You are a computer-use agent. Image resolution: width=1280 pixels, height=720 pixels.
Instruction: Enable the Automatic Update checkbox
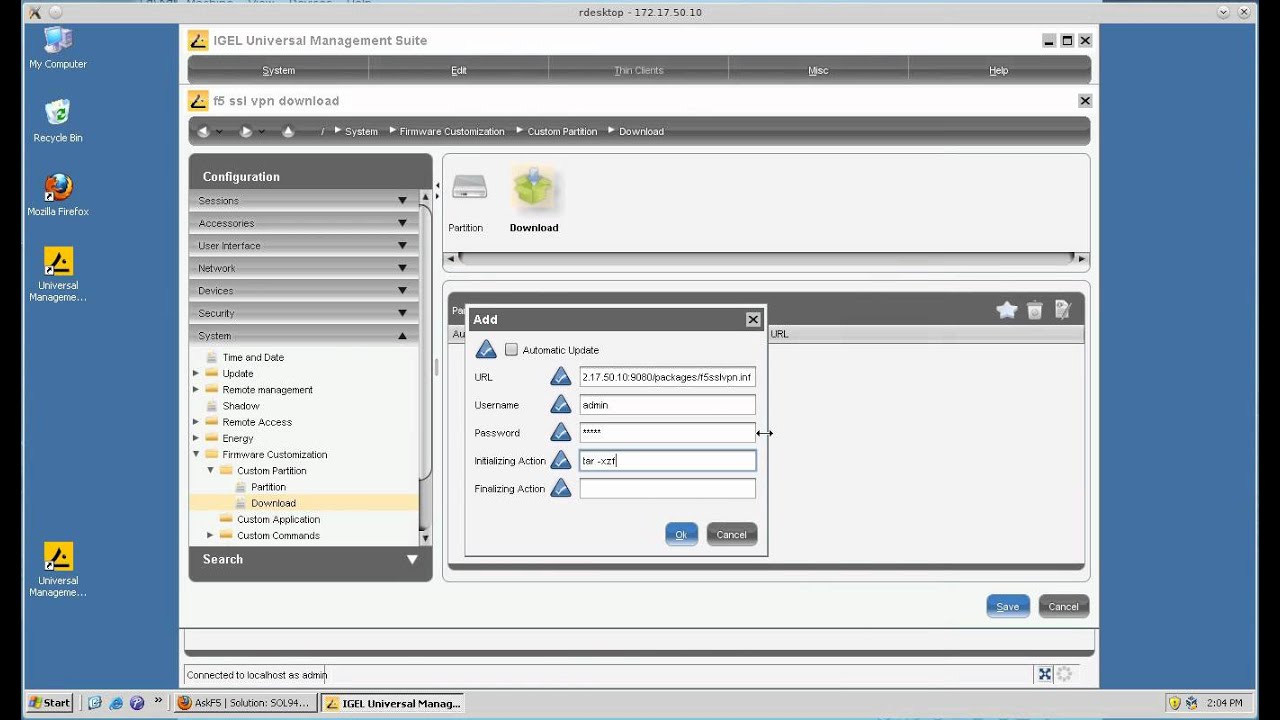[511, 350]
